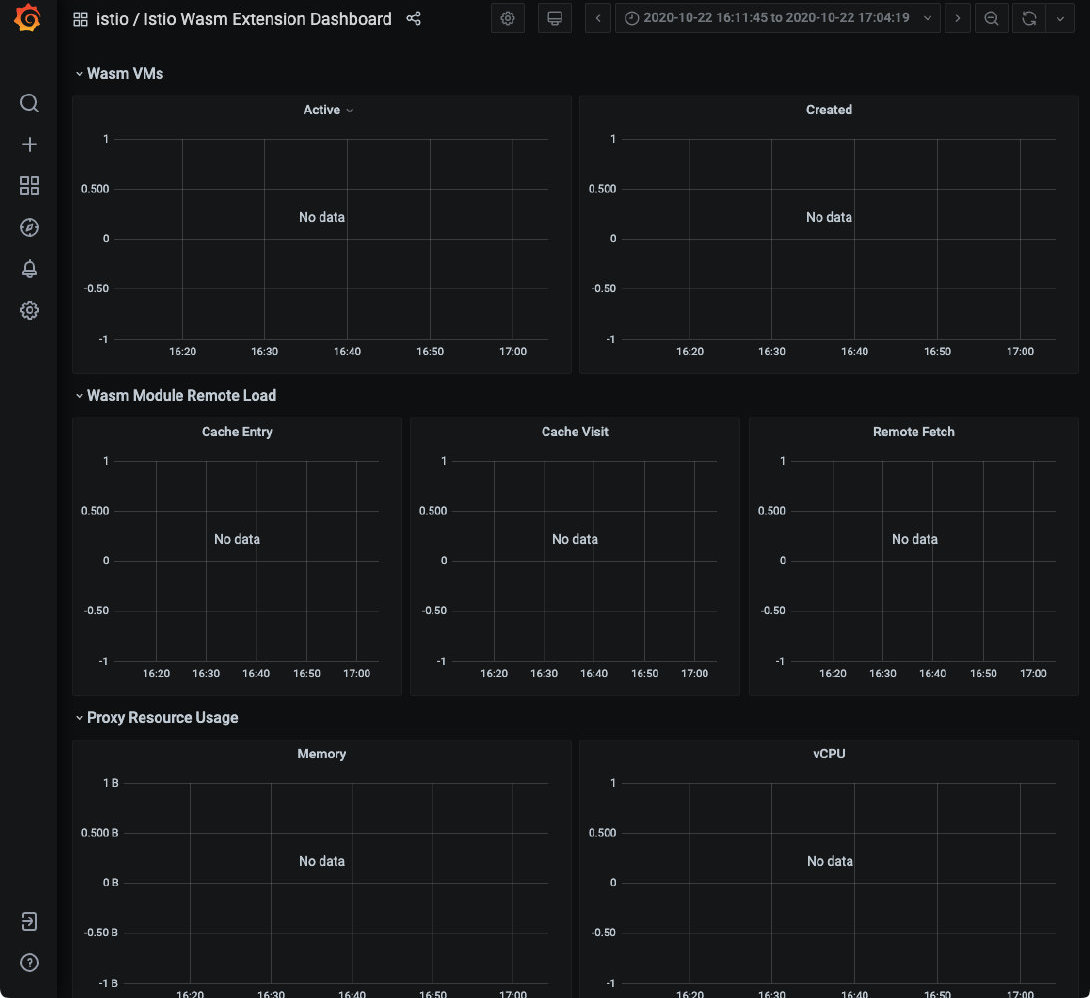Zoom out the time range
This screenshot has height=998, width=1090.
[991, 18]
